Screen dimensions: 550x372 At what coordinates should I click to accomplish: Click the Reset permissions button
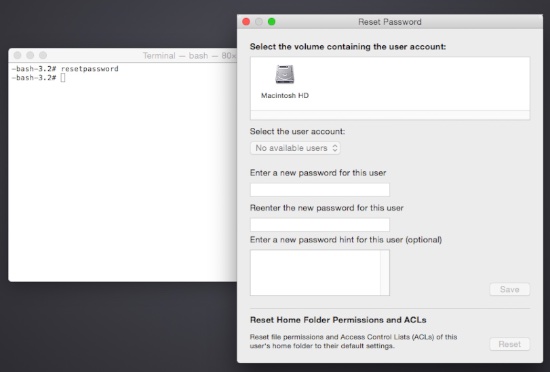[509, 344]
